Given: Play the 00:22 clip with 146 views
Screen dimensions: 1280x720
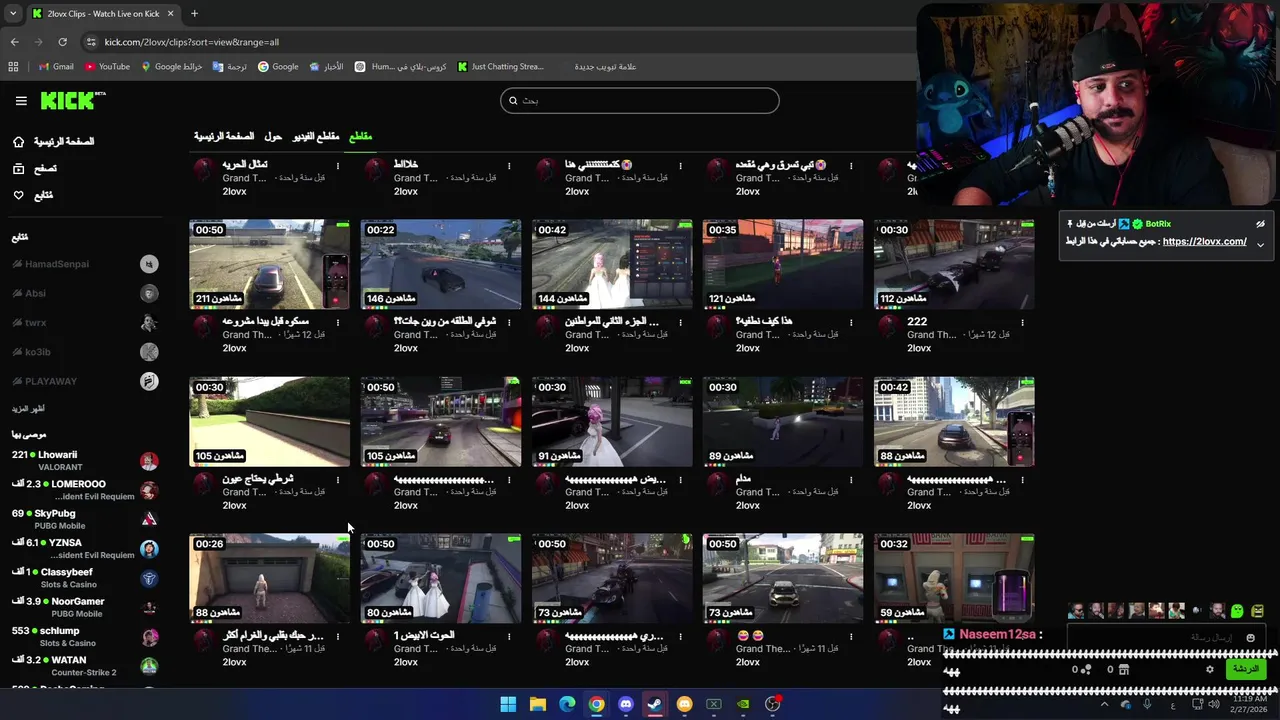Looking at the screenshot, I should 441,264.
